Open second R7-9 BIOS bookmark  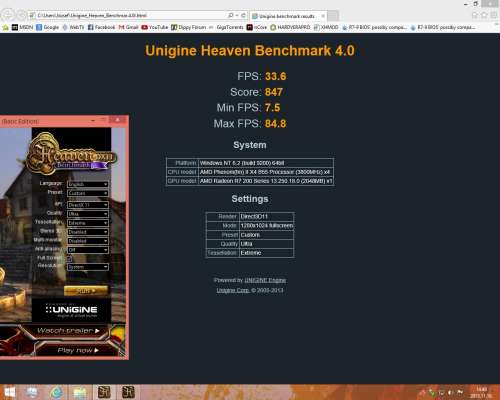tap(443, 27)
